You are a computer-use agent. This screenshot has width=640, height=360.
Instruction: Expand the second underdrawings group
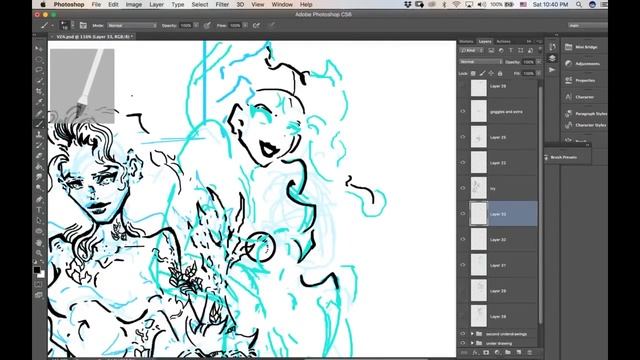click(472, 334)
